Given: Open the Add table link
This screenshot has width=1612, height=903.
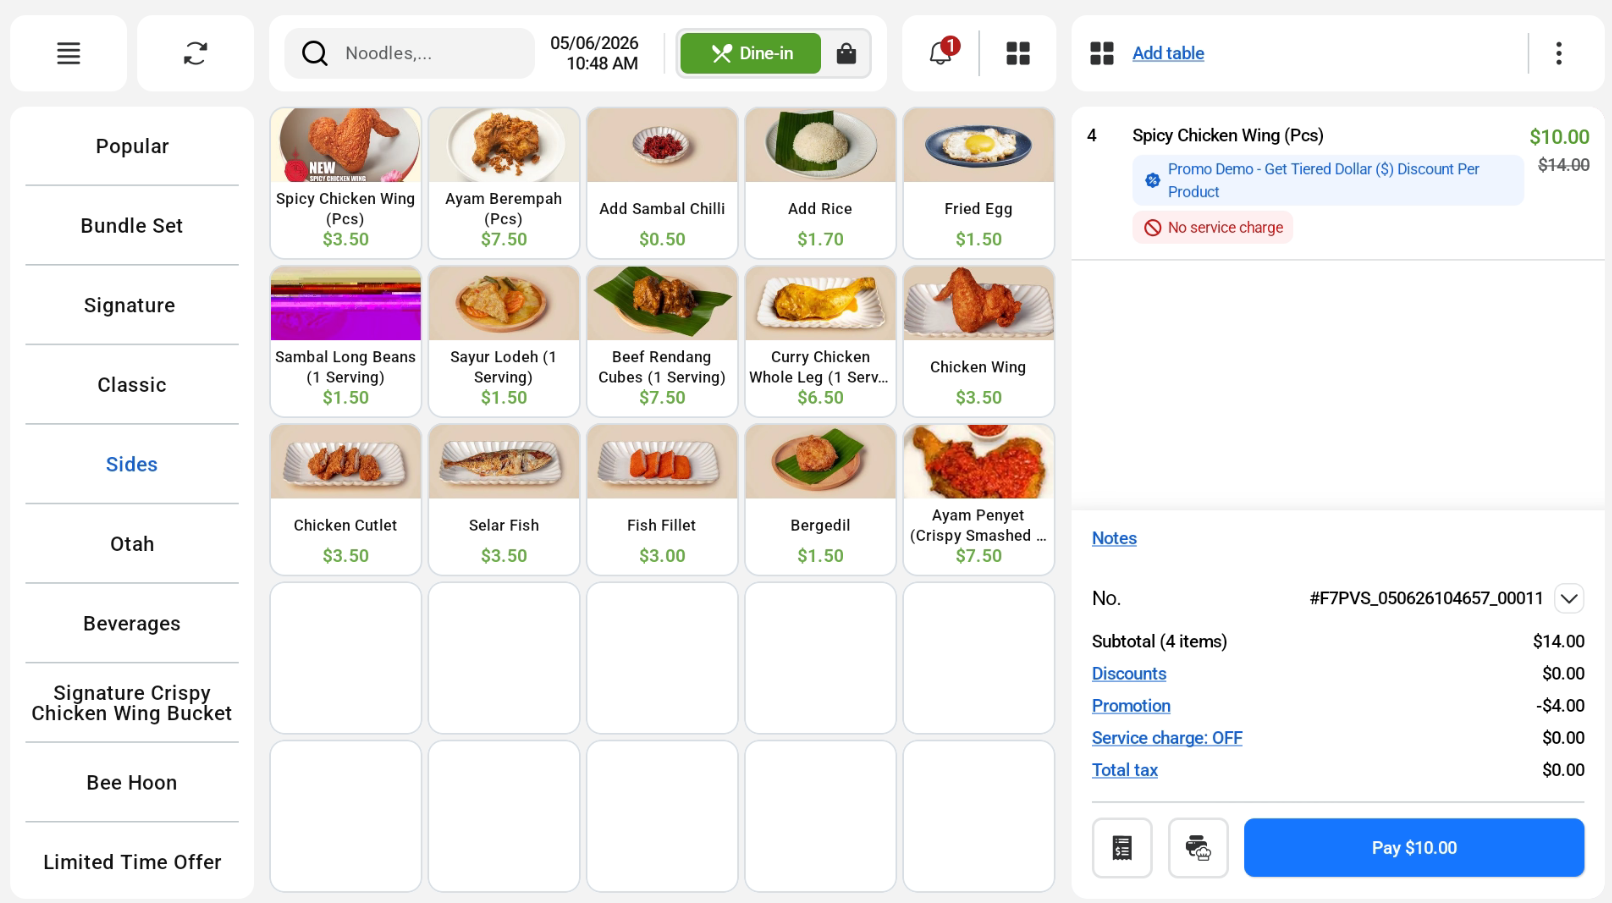Looking at the screenshot, I should click(1168, 53).
